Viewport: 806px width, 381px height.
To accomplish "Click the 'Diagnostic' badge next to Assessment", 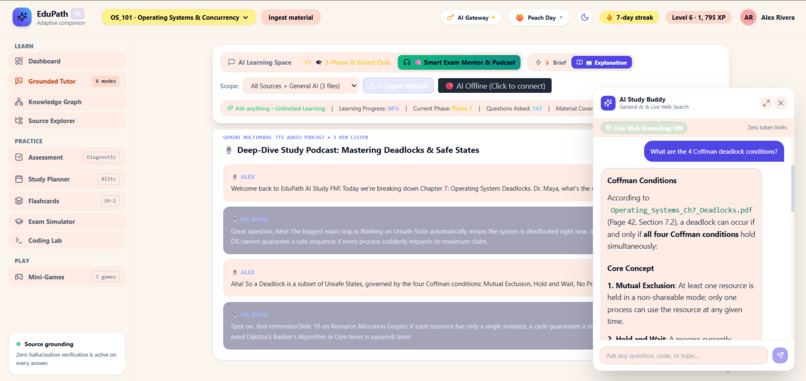I will tap(101, 157).
